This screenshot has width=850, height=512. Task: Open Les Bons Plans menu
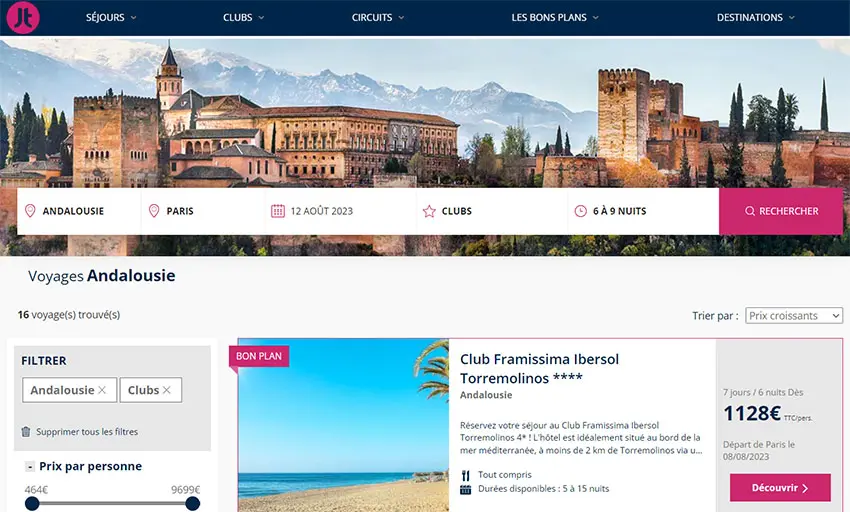(x=555, y=17)
